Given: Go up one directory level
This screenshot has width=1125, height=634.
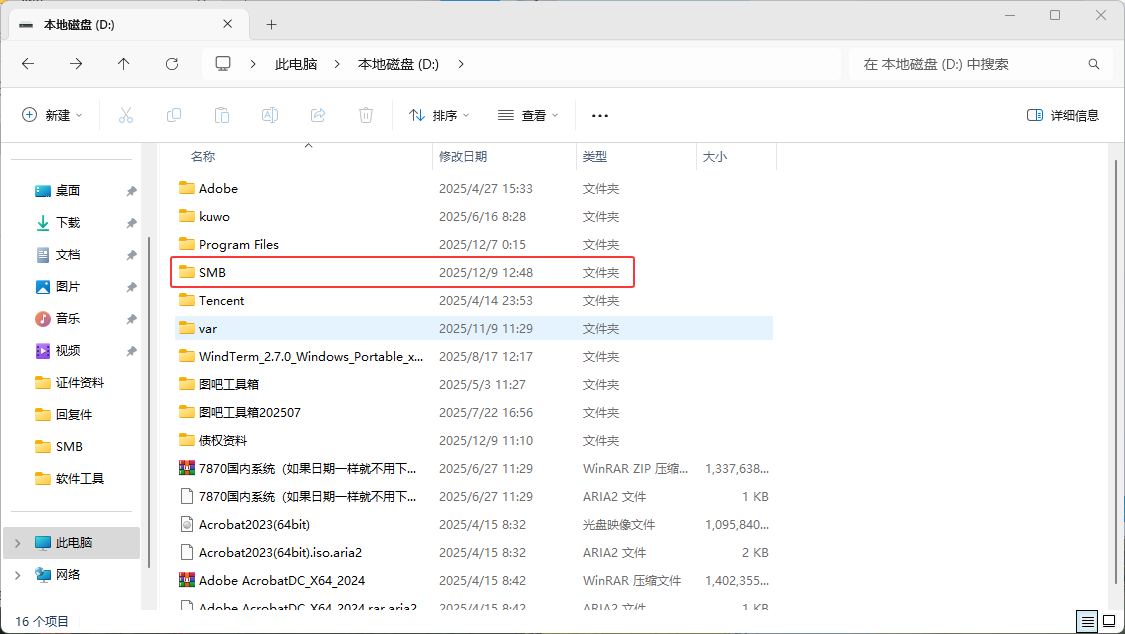Looking at the screenshot, I should point(124,64).
